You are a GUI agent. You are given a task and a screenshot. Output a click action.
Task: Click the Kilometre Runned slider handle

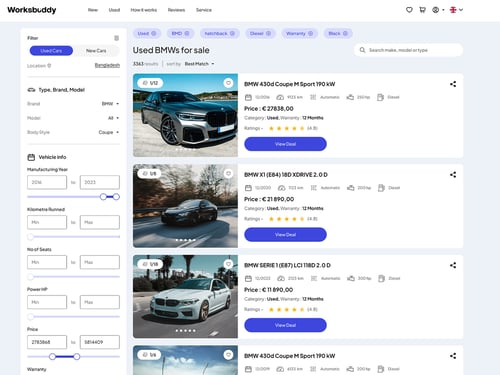coord(30,237)
